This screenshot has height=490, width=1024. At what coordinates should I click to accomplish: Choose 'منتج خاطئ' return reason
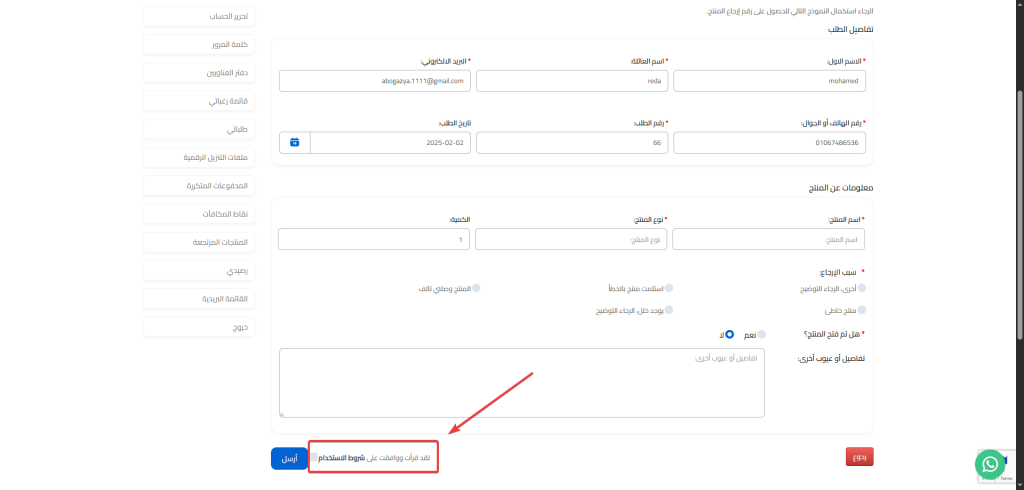[x=862, y=311]
